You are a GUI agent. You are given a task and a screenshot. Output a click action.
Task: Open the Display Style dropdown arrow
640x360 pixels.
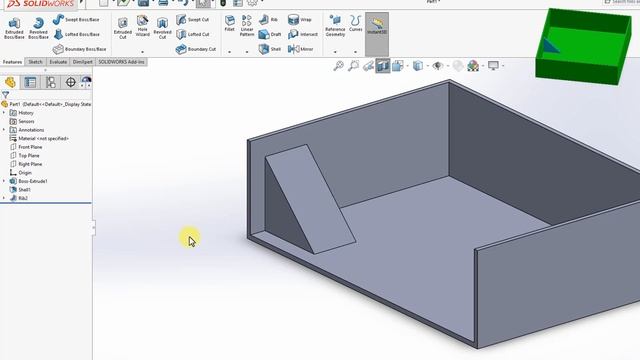pyautogui.click(x=427, y=66)
